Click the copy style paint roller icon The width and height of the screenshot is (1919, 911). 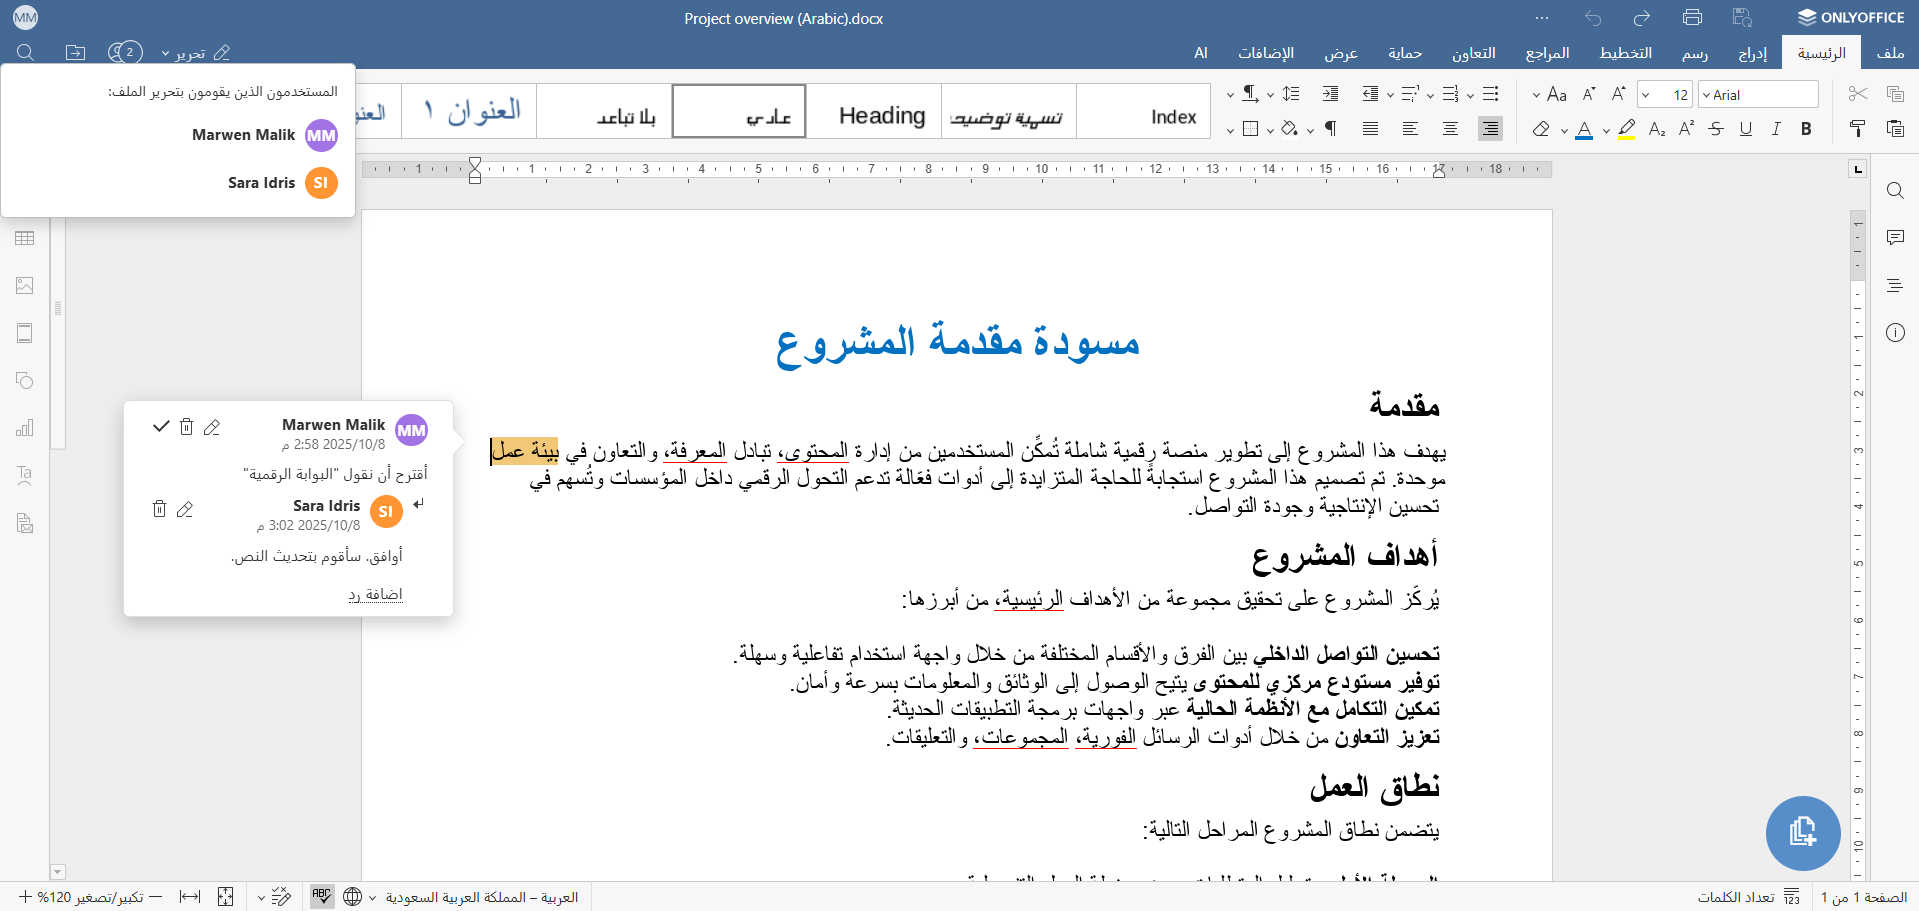(x=1857, y=128)
